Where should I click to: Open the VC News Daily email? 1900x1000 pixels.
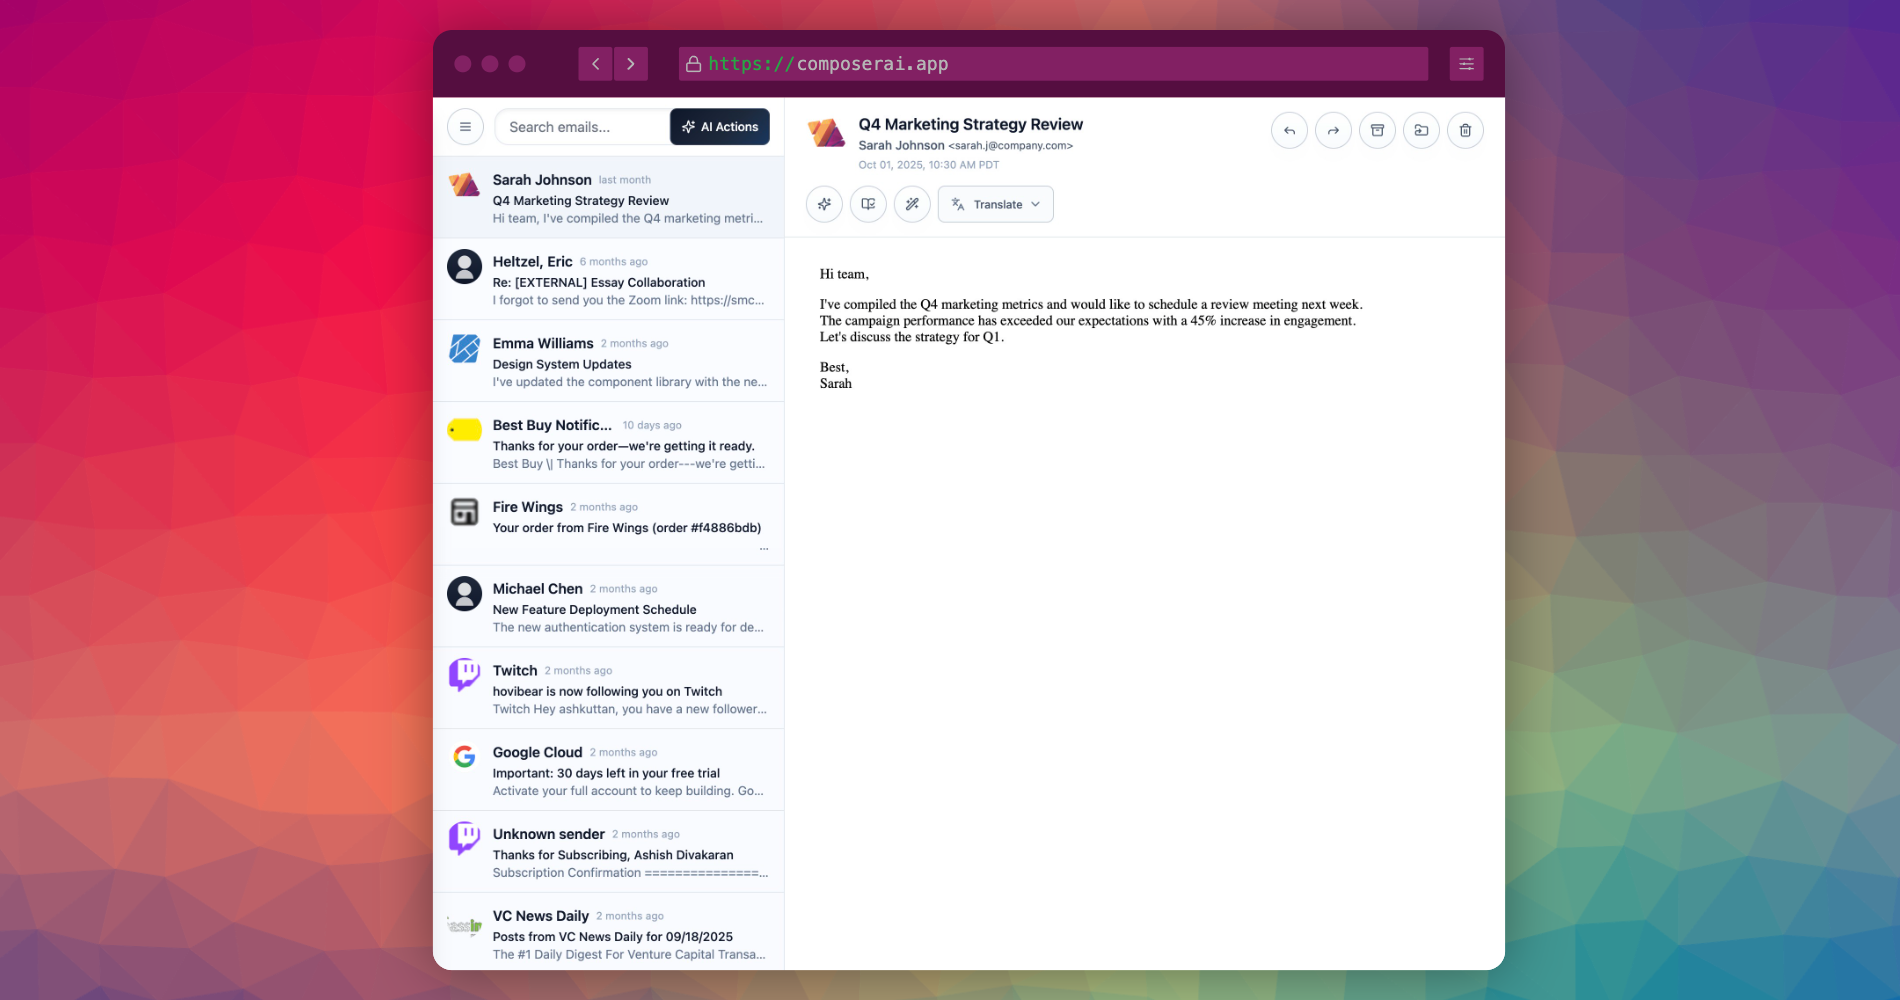point(608,933)
